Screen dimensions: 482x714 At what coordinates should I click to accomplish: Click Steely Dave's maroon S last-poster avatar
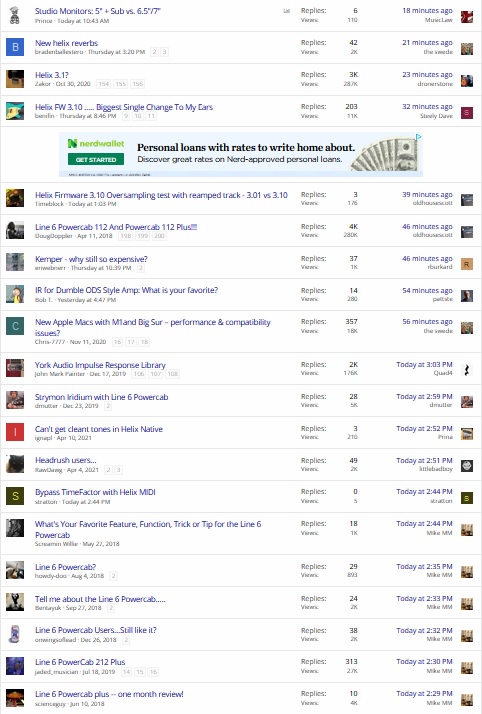467,113
